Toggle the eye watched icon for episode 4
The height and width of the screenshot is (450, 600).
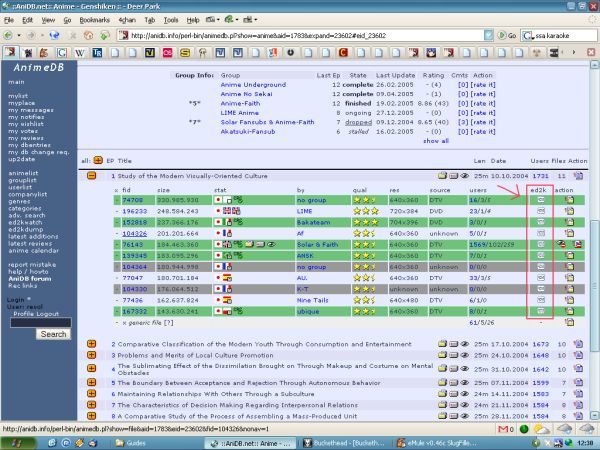click(x=465, y=369)
